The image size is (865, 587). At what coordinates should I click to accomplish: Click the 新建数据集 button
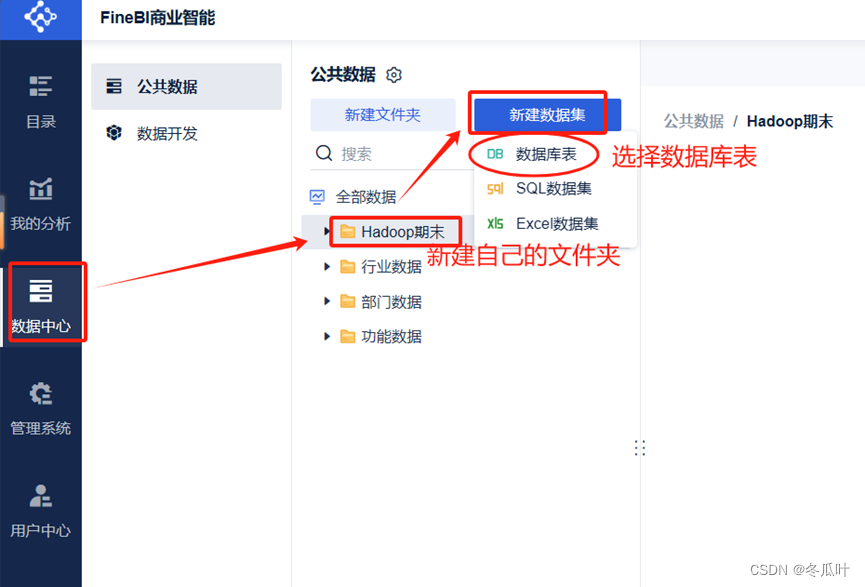[547, 115]
